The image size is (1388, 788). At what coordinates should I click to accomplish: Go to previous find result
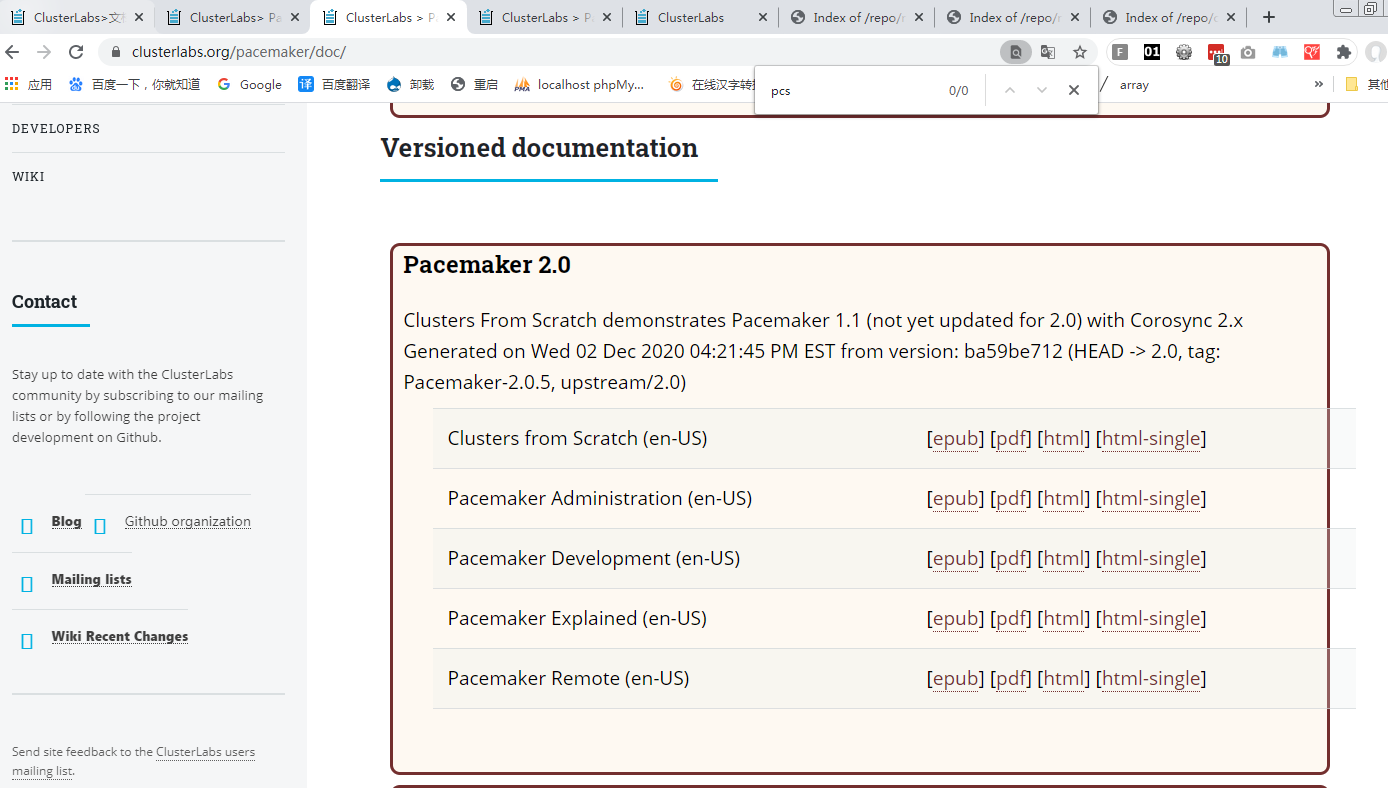(1010, 90)
